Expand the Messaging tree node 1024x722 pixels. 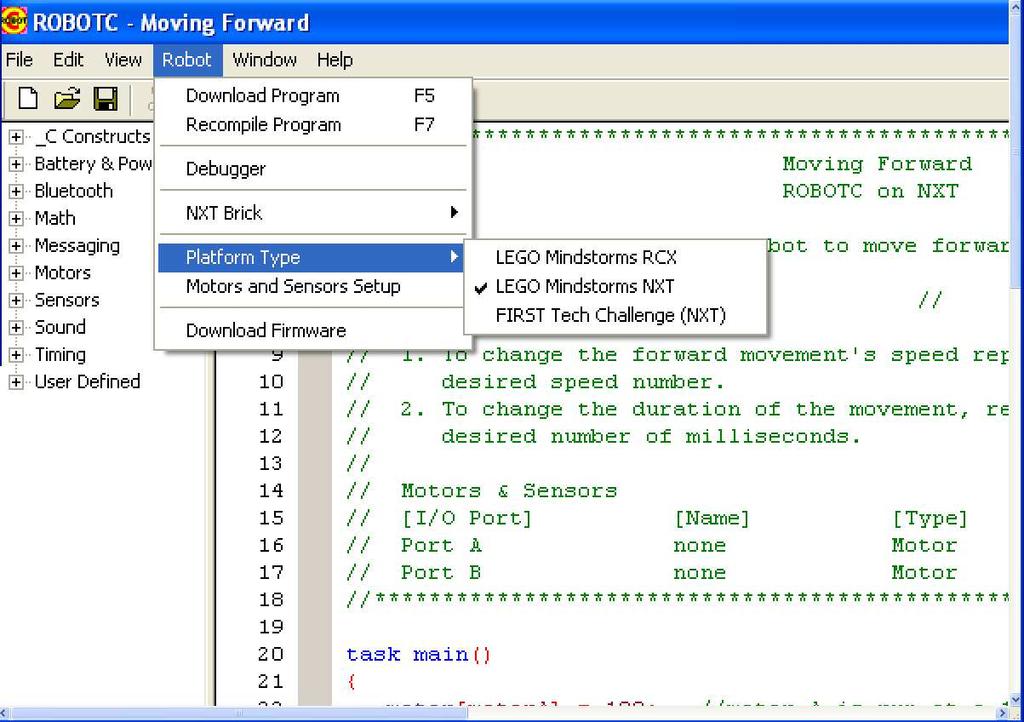(16, 245)
